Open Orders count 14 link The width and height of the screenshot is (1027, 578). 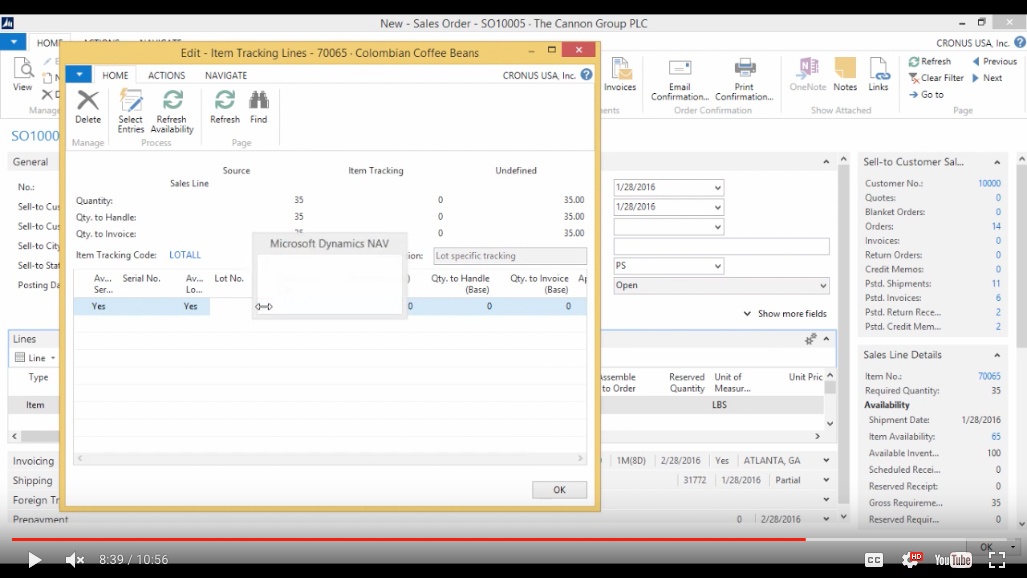point(996,226)
